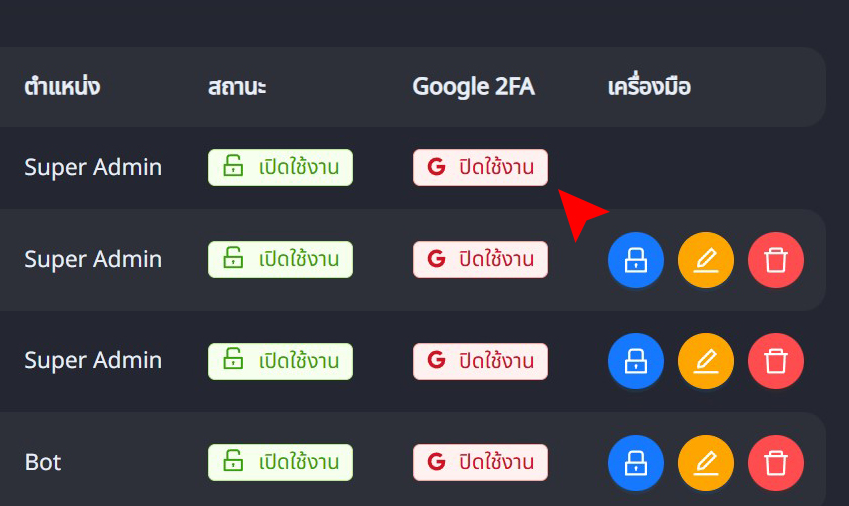The height and width of the screenshot is (506, 849).
Task: Toggle Google 2FA ปิดใช้งาน for Bot
Action: [x=480, y=462]
